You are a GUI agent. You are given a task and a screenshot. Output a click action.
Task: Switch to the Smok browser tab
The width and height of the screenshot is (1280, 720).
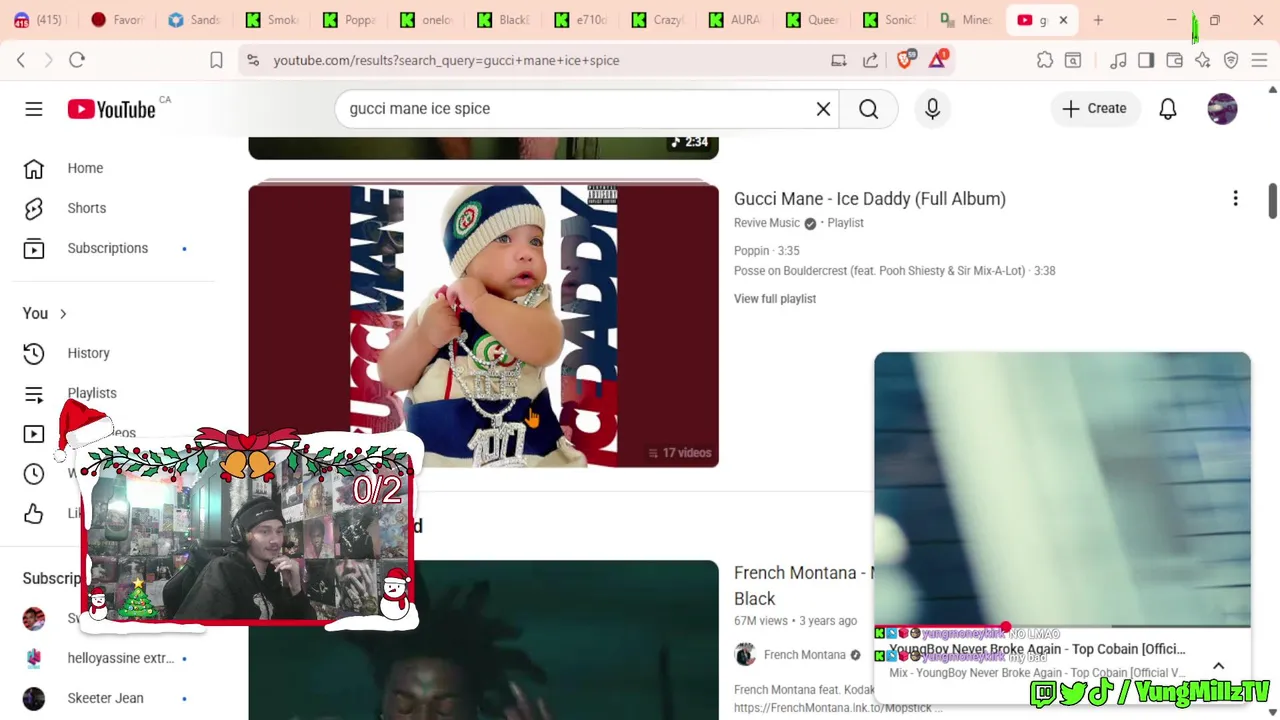tap(273, 20)
